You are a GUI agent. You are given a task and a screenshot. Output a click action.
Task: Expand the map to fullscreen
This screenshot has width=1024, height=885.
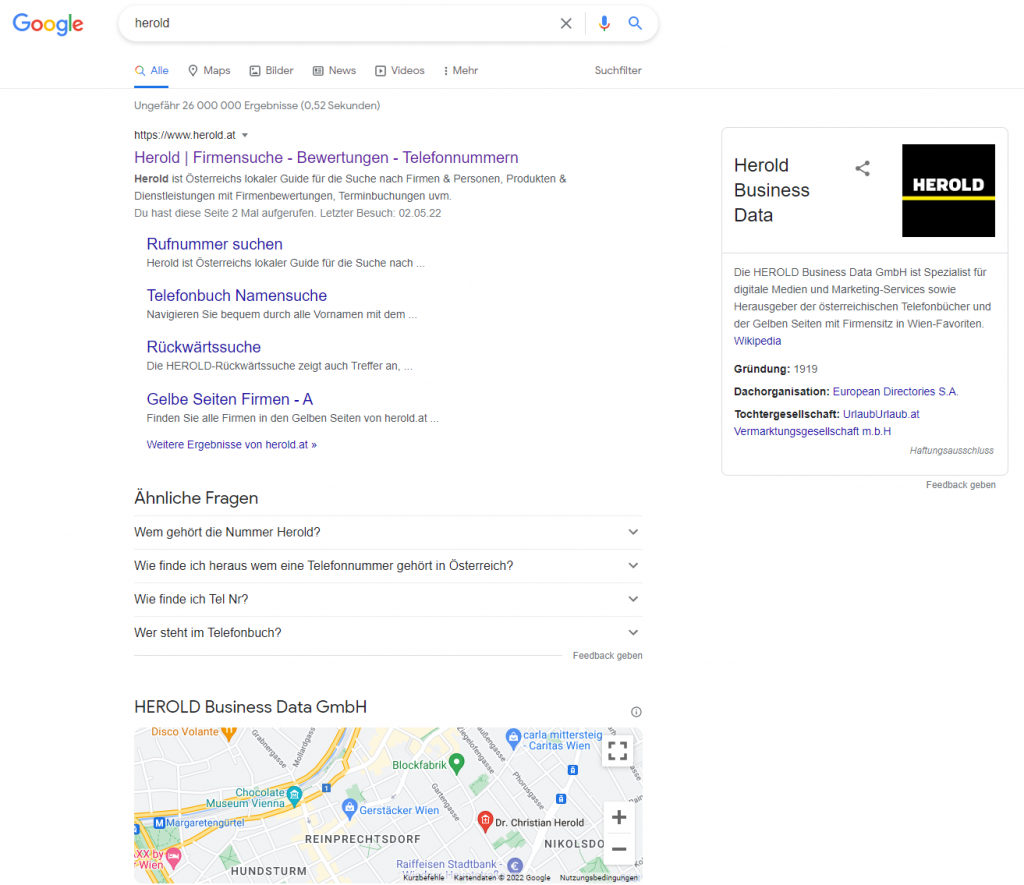click(x=617, y=750)
